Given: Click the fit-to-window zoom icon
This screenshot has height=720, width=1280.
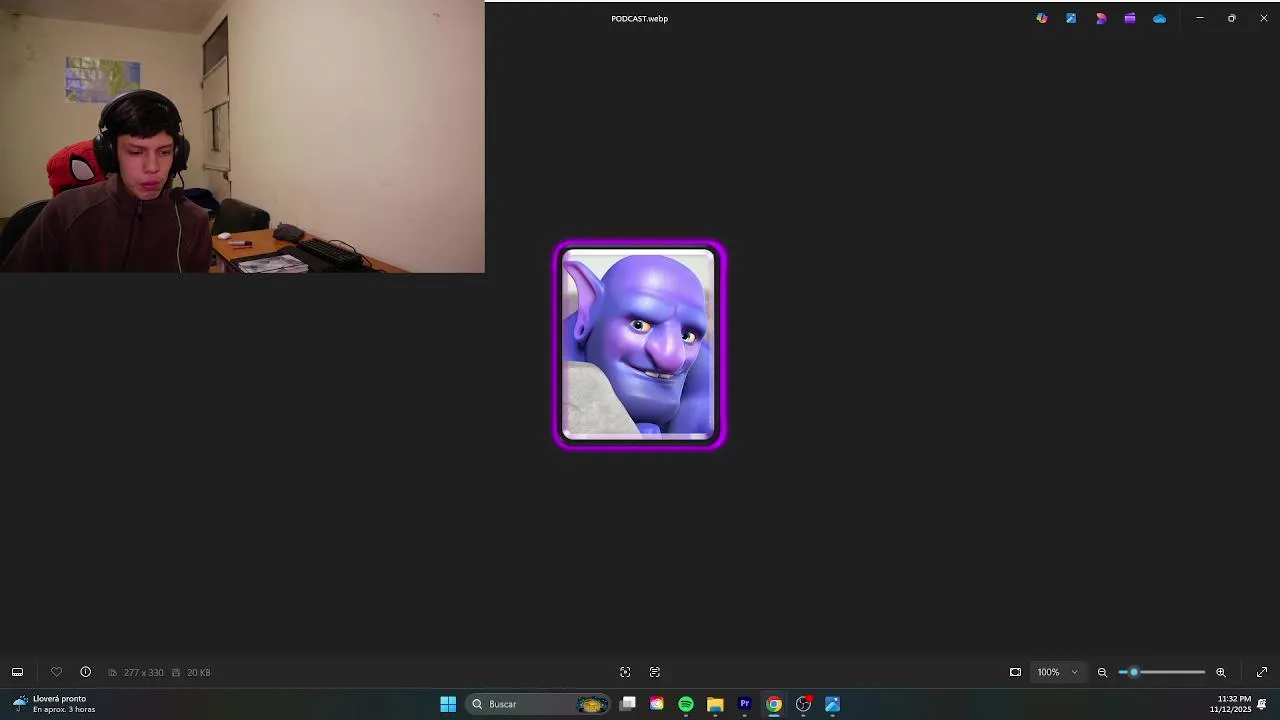Looking at the screenshot, I should pyautogui.click(x=1015, y=672).
